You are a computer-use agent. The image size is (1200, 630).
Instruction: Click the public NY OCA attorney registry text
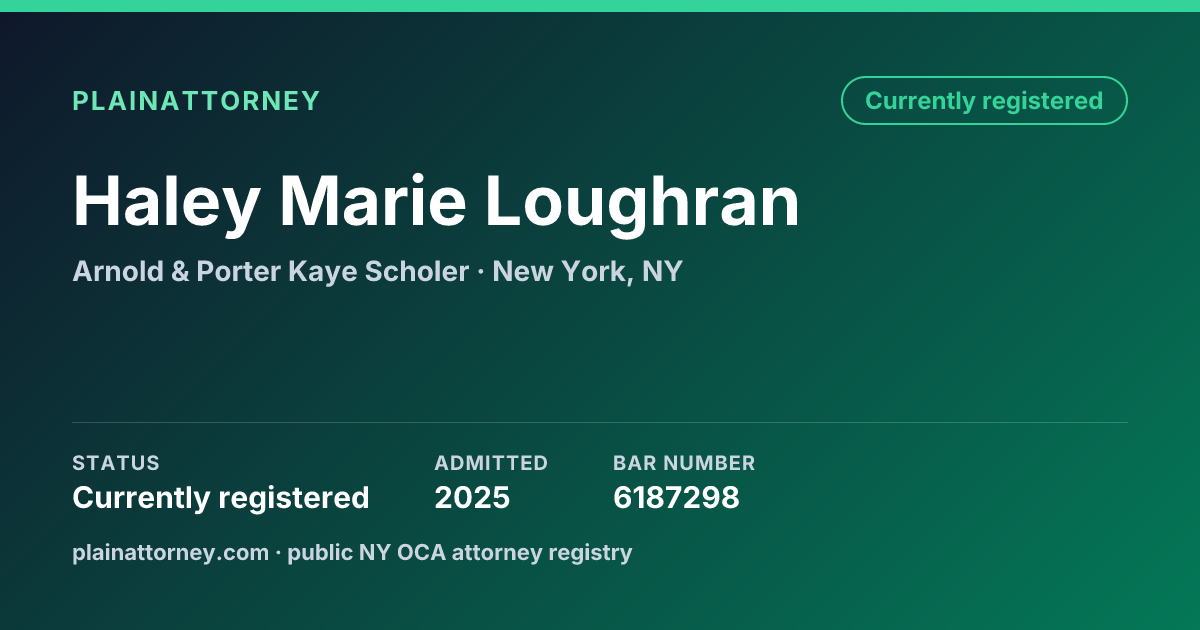coord(460,553)
